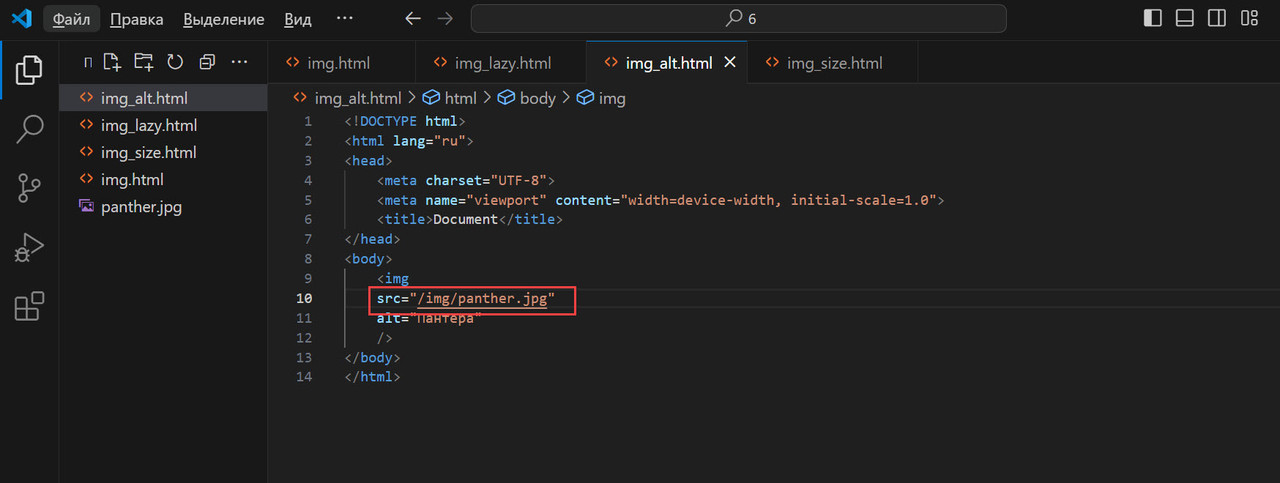Image resolution: width=1280 pixels, height=483 pixels.
Task: Close the img_alt.html tab
Action: pyautogui.click(x=730, y=63)
